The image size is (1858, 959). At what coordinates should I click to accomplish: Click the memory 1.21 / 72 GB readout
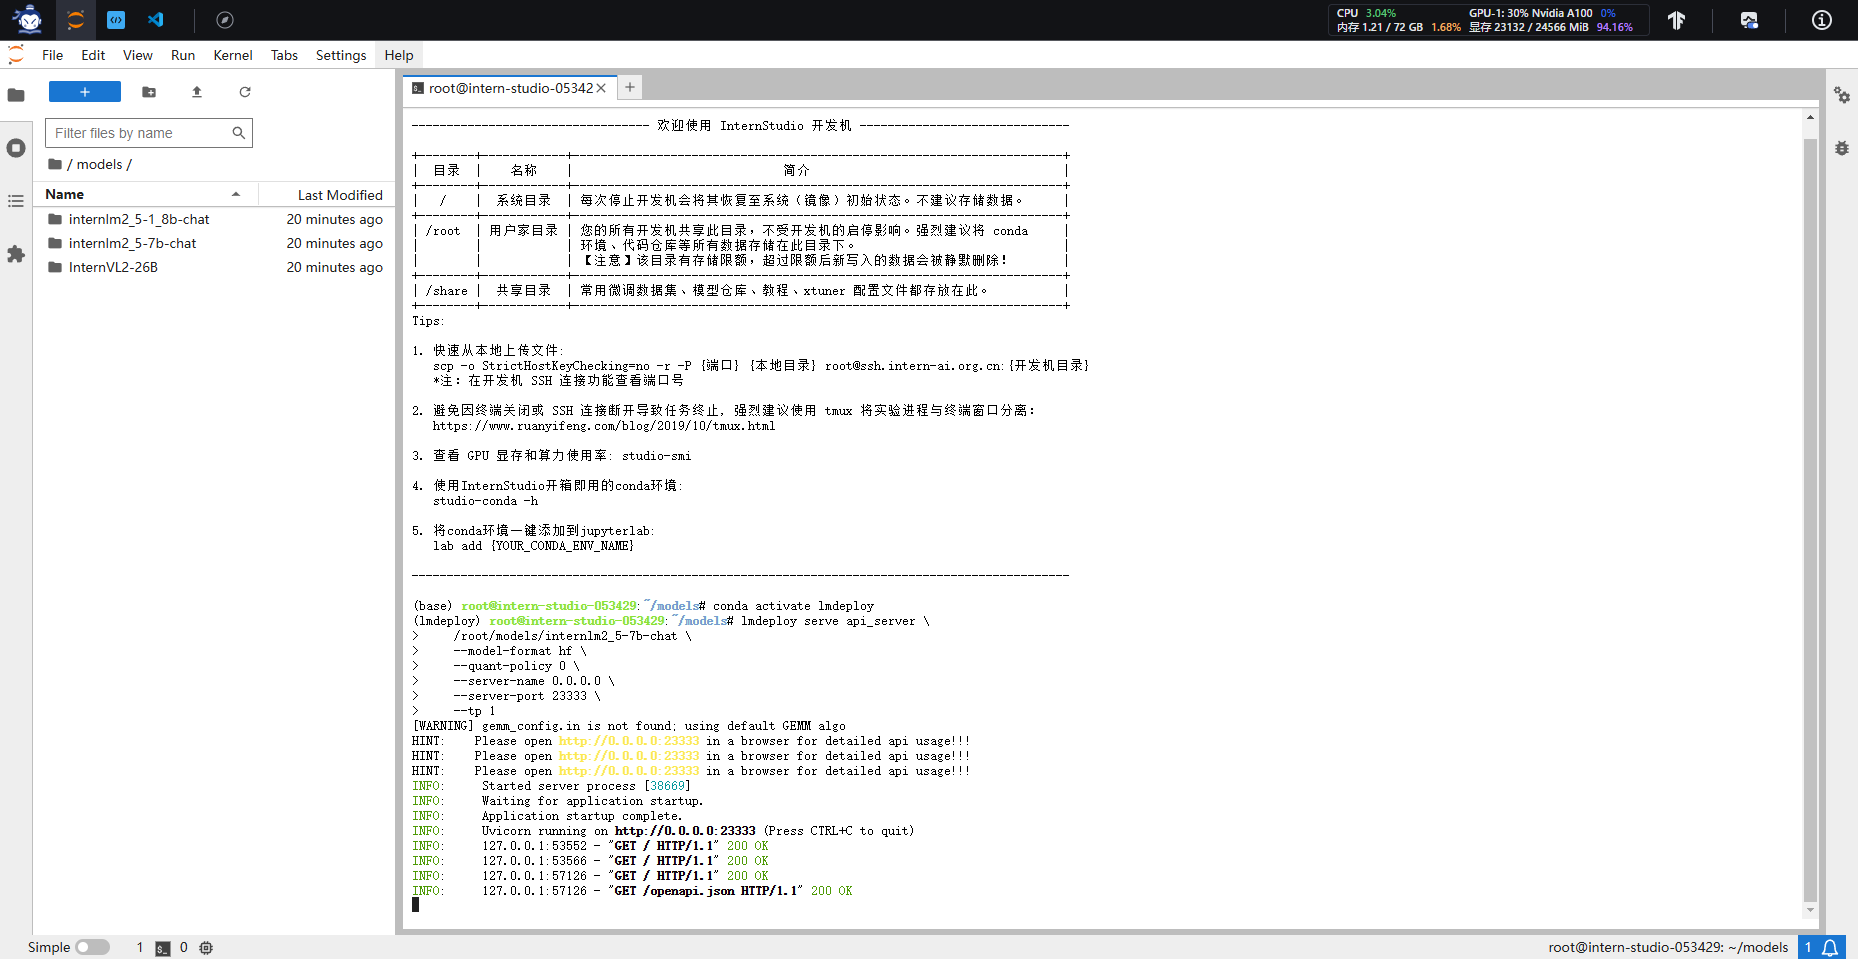point(1399,27)
